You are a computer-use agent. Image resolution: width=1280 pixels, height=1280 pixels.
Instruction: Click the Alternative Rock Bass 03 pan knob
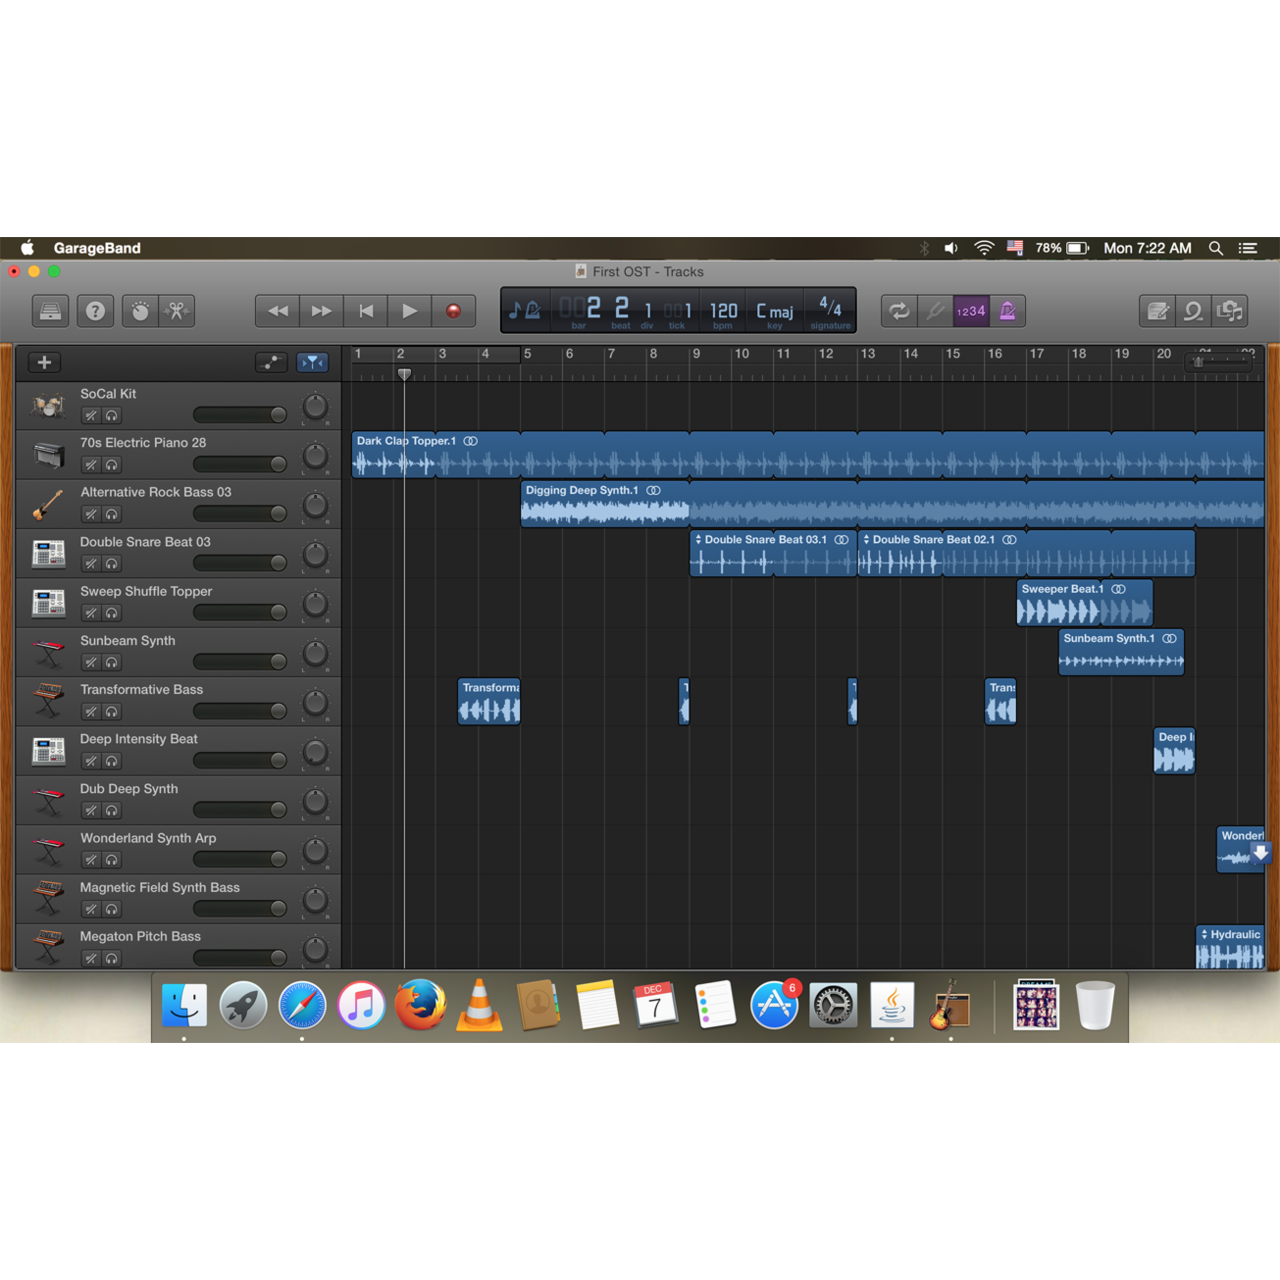pos(315,506)
